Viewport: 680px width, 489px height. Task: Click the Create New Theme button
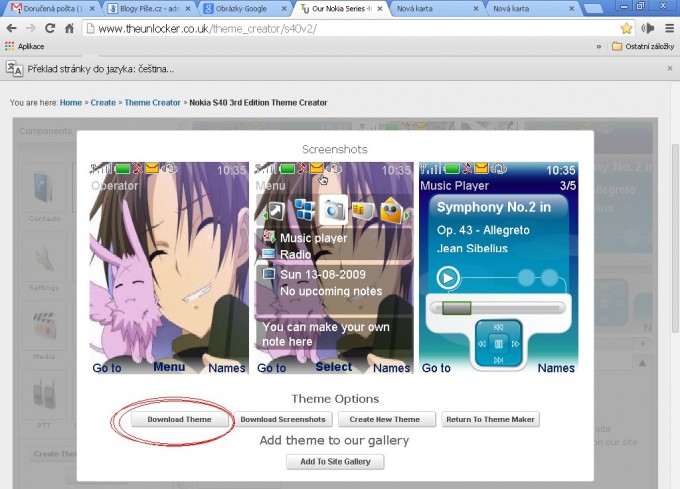click(x=386, y=419)
